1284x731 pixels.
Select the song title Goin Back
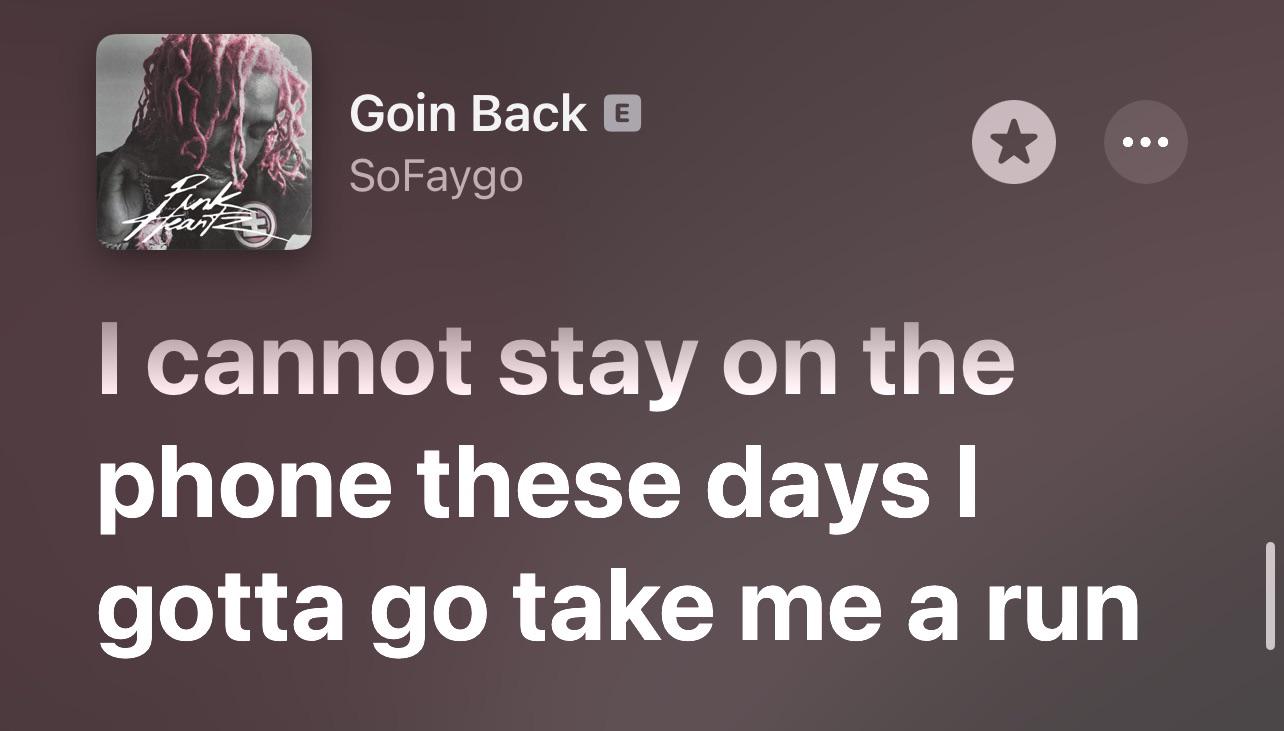coord(467,112)
